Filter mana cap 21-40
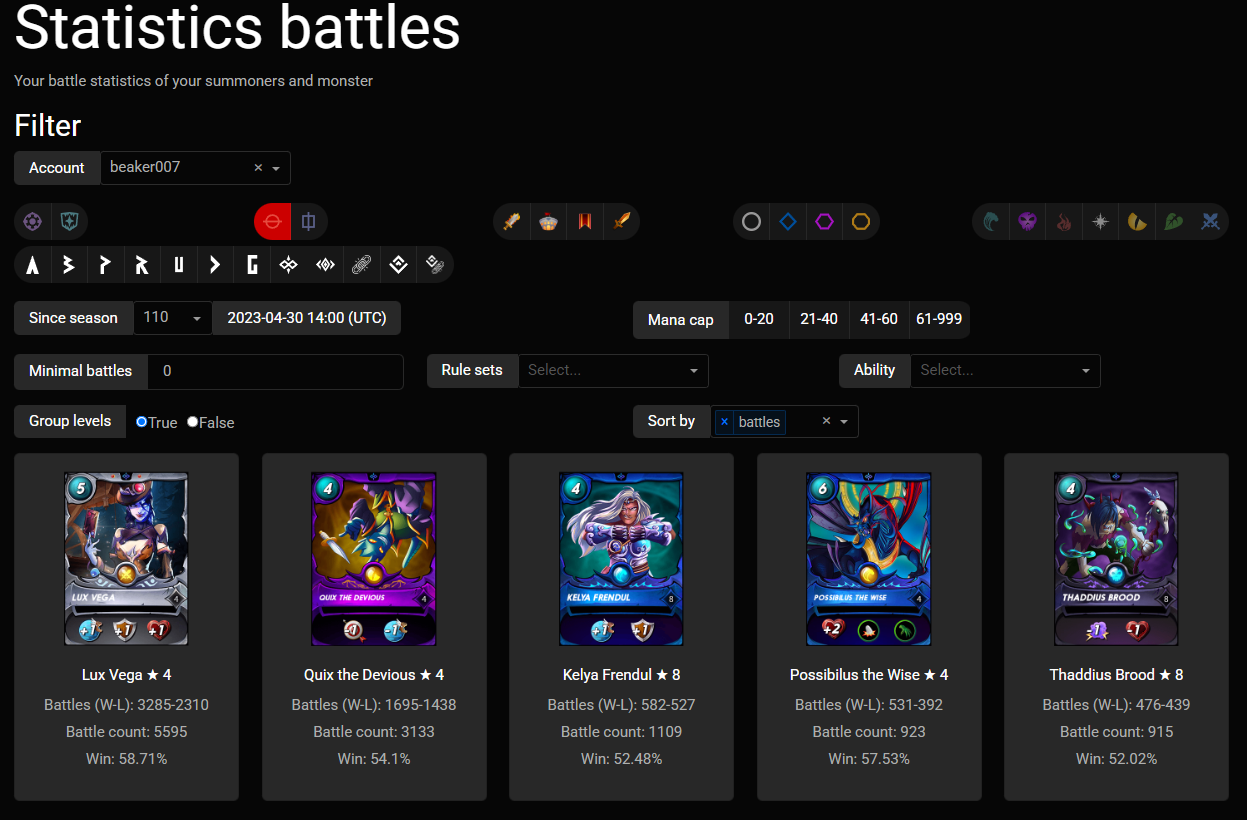 pos(819,319)
